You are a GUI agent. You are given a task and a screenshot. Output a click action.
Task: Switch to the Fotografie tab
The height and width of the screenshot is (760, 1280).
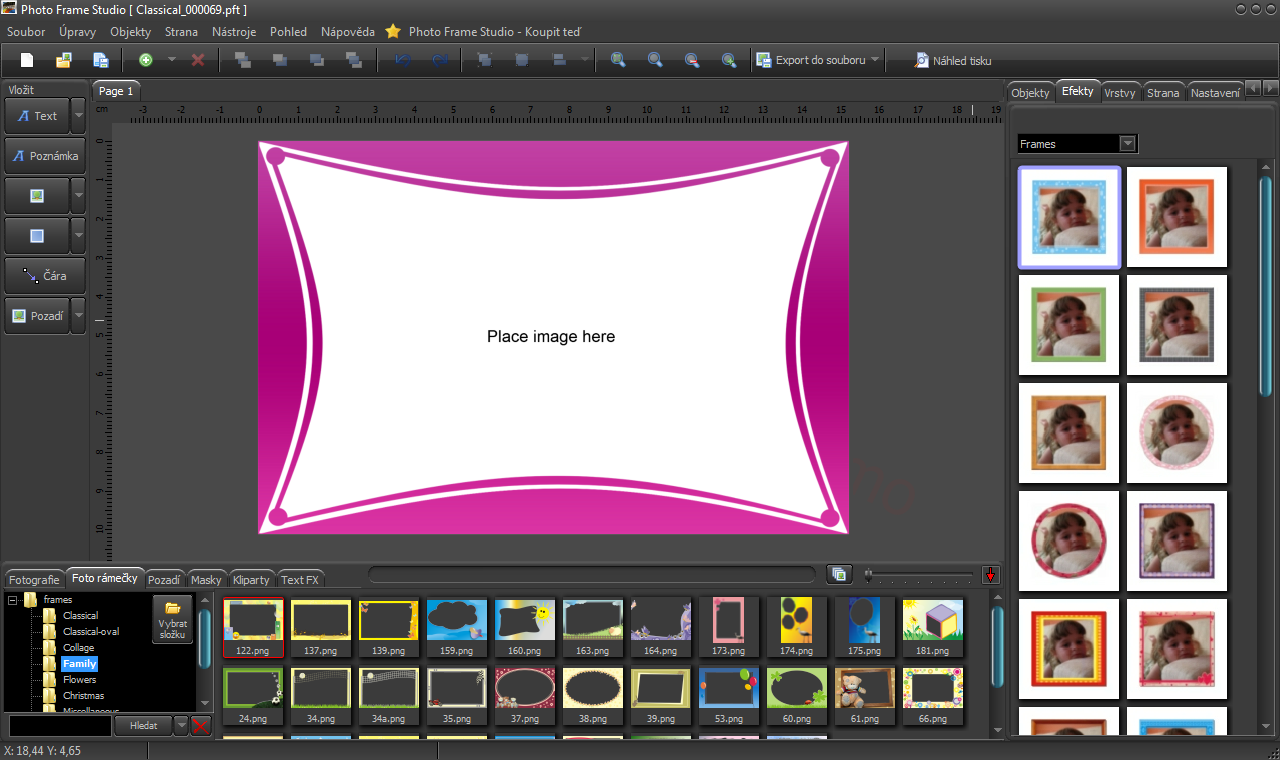point(34,580)
